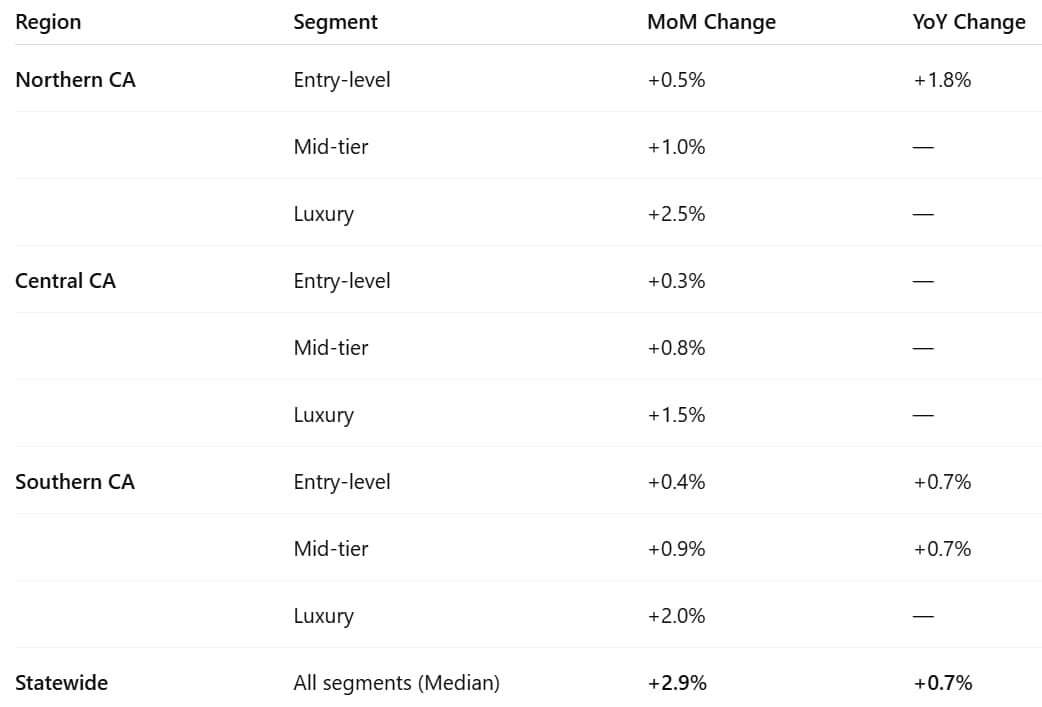Image resolution: width=1042 pixels, height=707 pixels.
Task: Click Northern CA +1.8% YoY value
Action: [942, 80]
